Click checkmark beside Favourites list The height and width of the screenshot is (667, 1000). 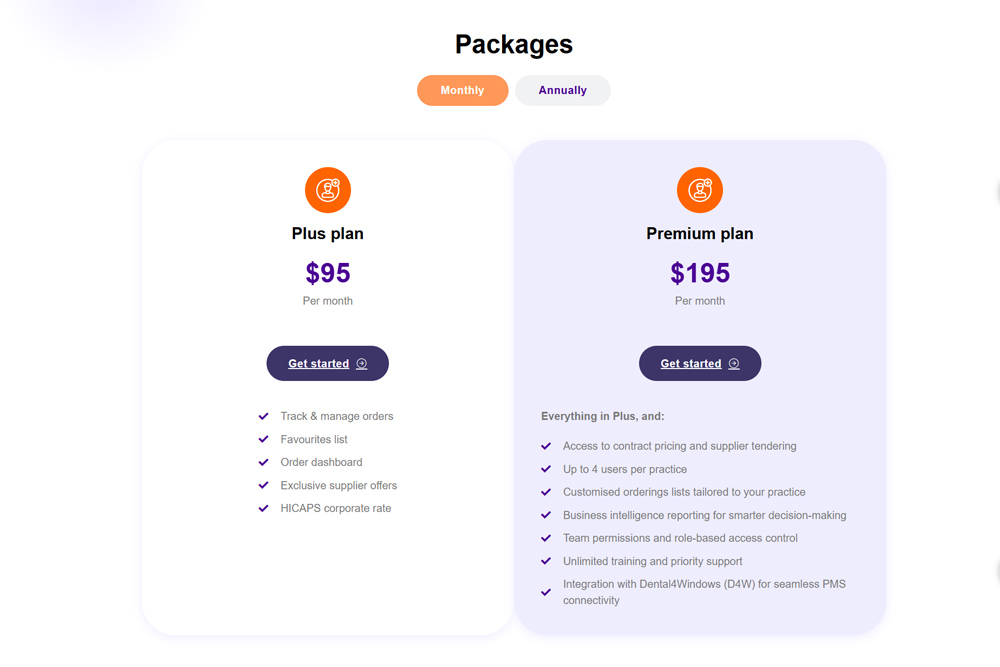tap(264, 439)
